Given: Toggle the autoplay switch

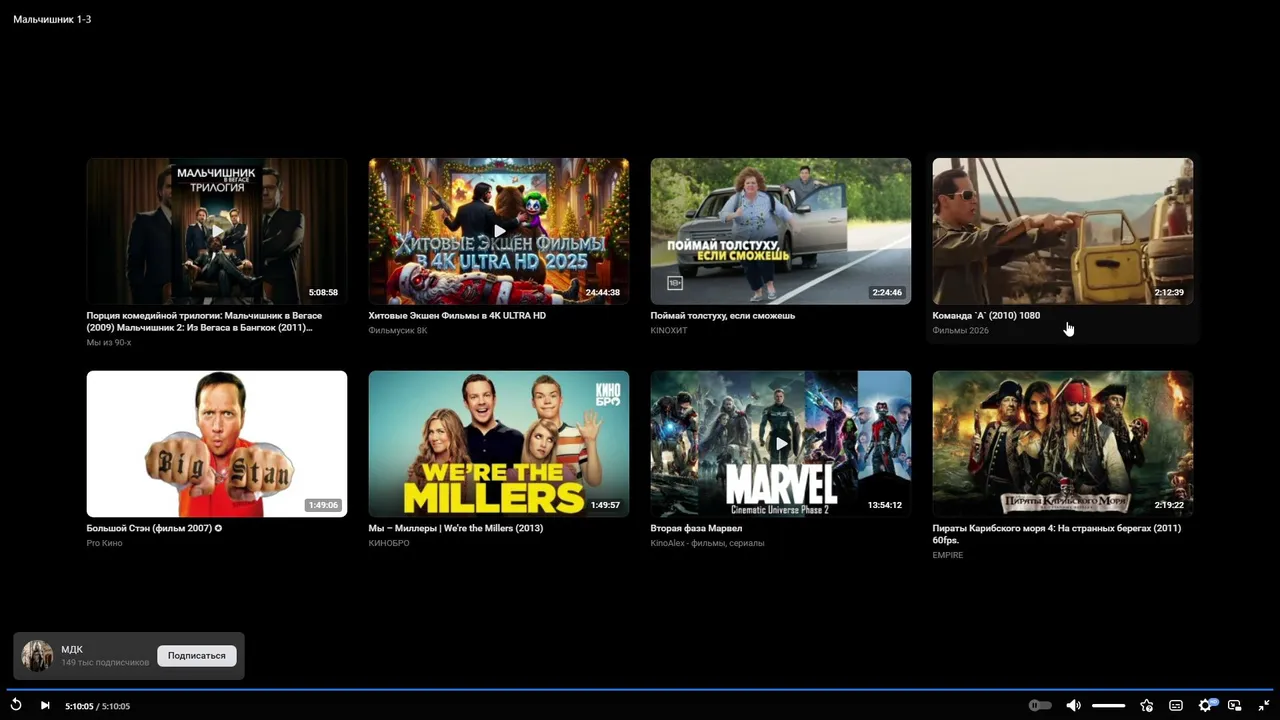Looking at the screenshot, I should (1040, 705).
